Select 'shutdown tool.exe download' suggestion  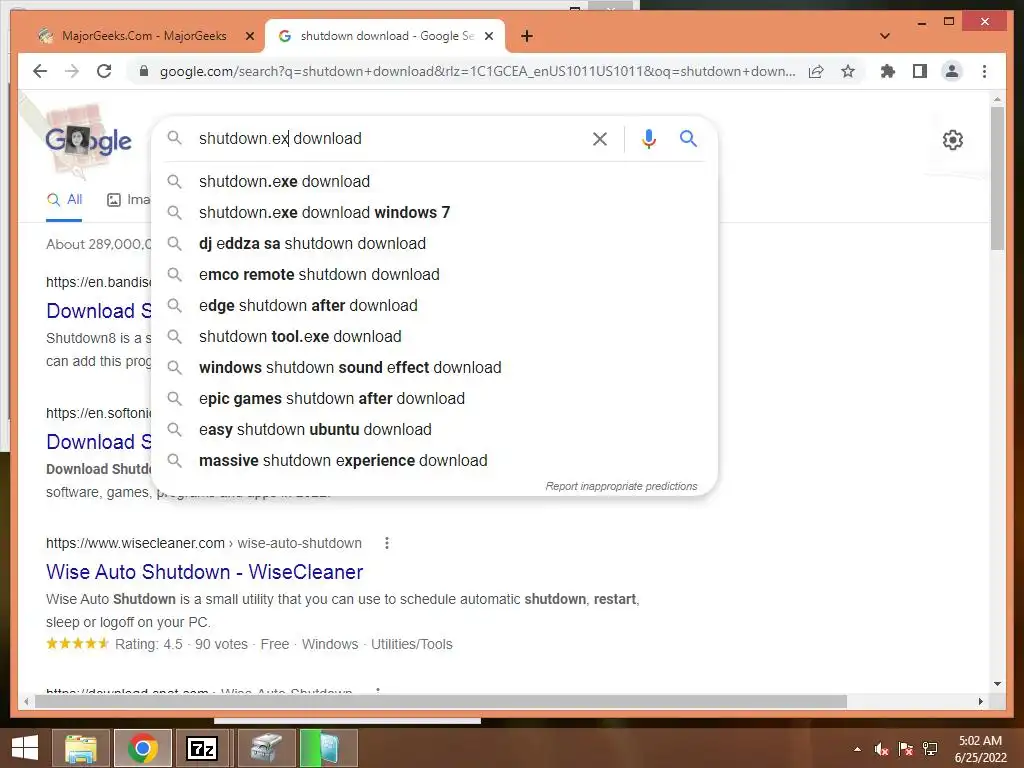coord(434,336)
